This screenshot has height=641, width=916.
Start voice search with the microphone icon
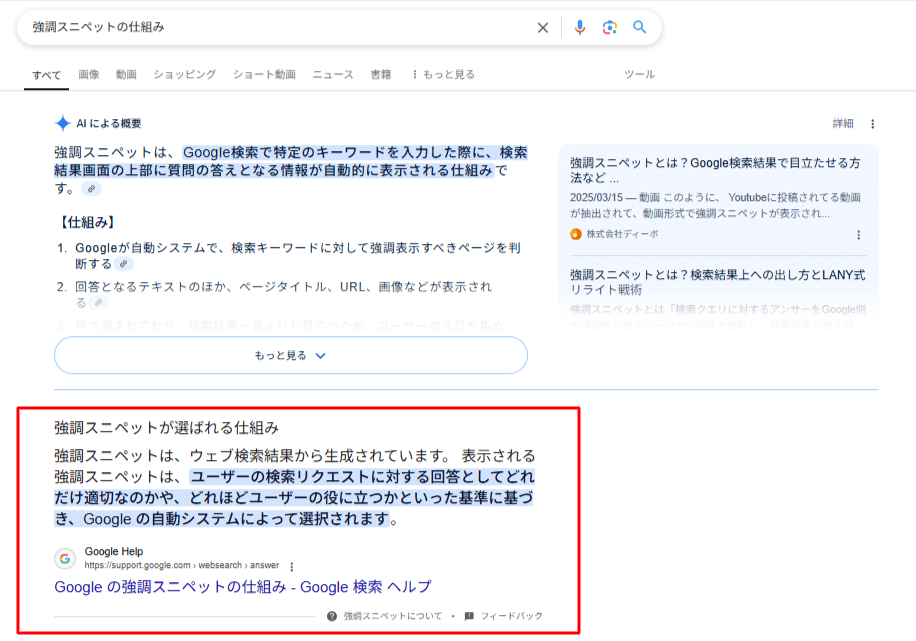click(580, 27)
